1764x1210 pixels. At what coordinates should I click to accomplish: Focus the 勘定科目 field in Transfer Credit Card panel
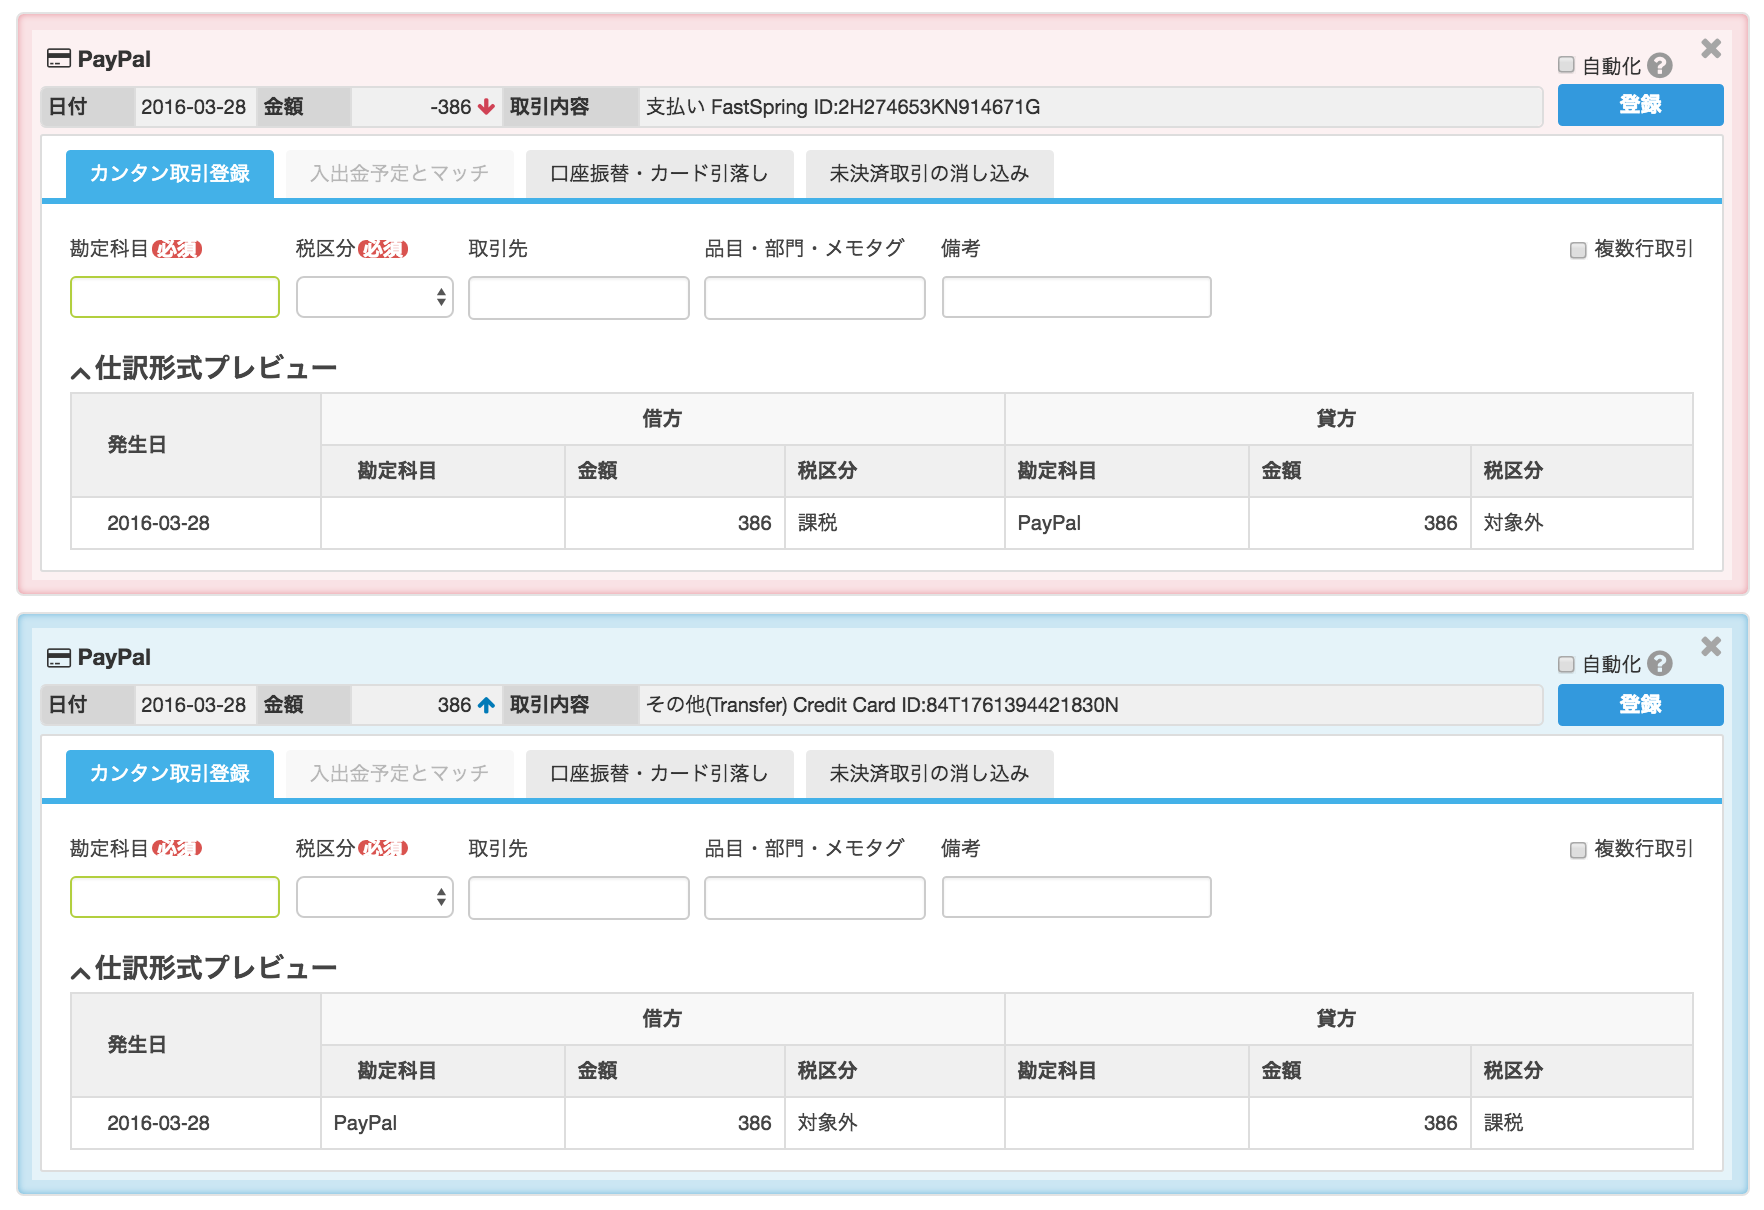pyautogui.click(x=175, y=897)
